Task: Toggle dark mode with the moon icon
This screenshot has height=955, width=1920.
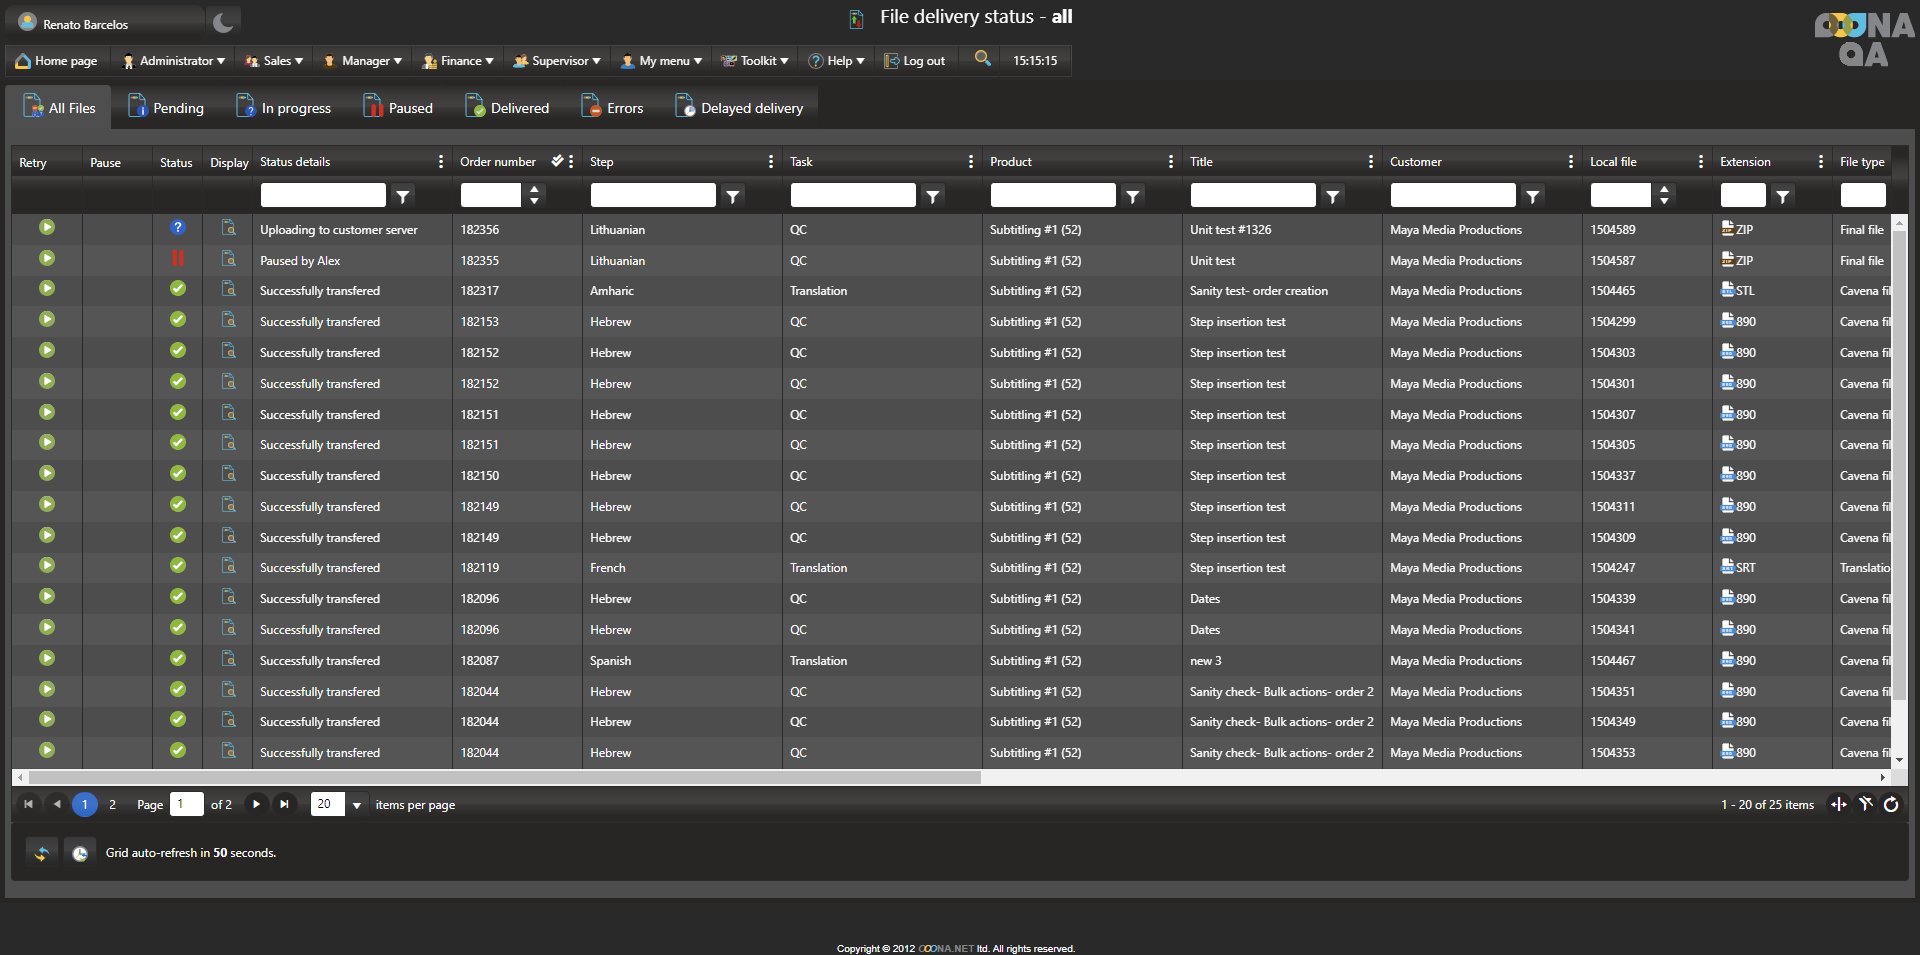Action: [223, 22]
